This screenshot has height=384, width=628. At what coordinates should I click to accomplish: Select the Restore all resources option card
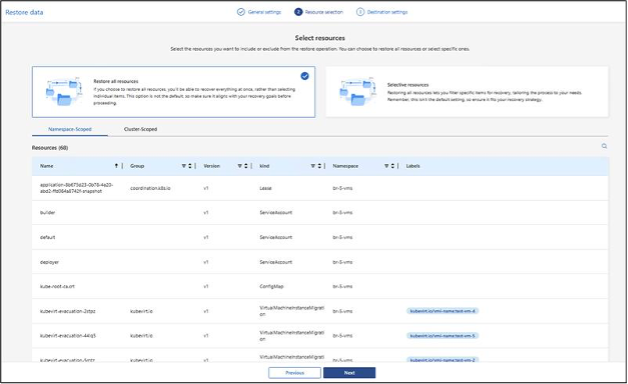173,92
